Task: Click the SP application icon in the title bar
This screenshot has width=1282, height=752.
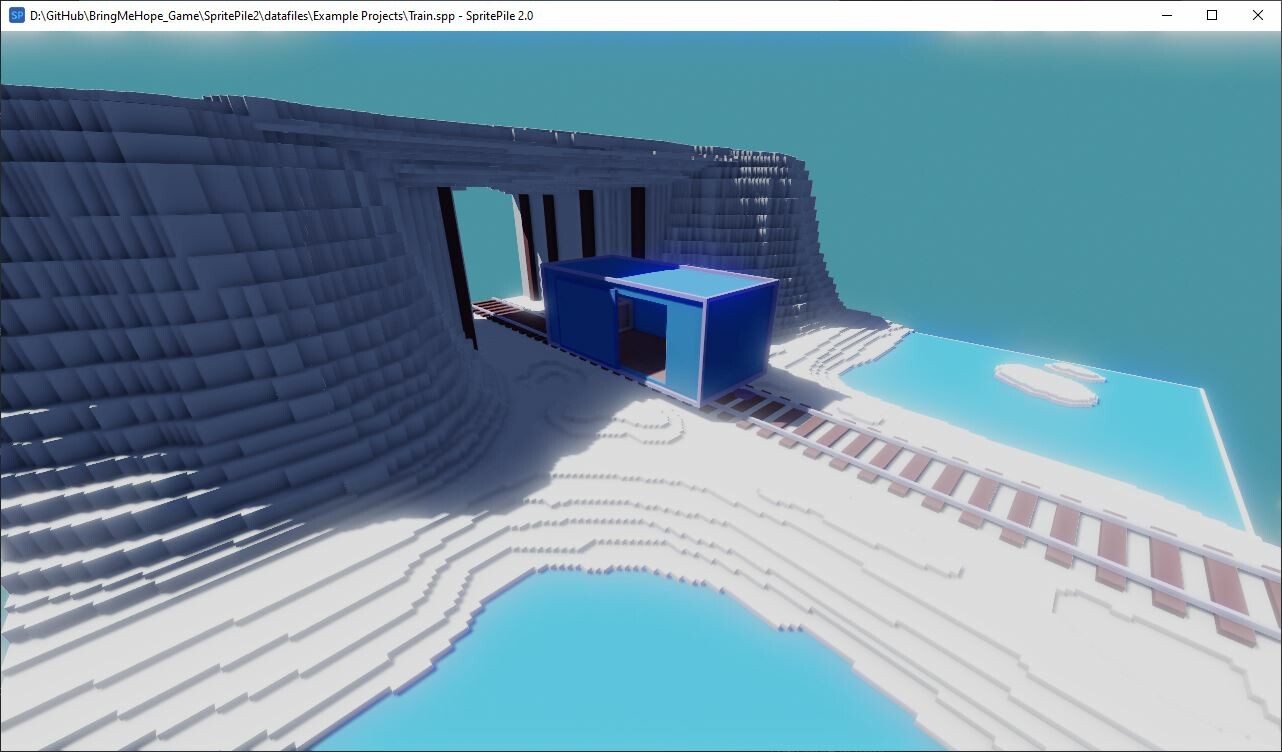Action: tap(14, 15)
